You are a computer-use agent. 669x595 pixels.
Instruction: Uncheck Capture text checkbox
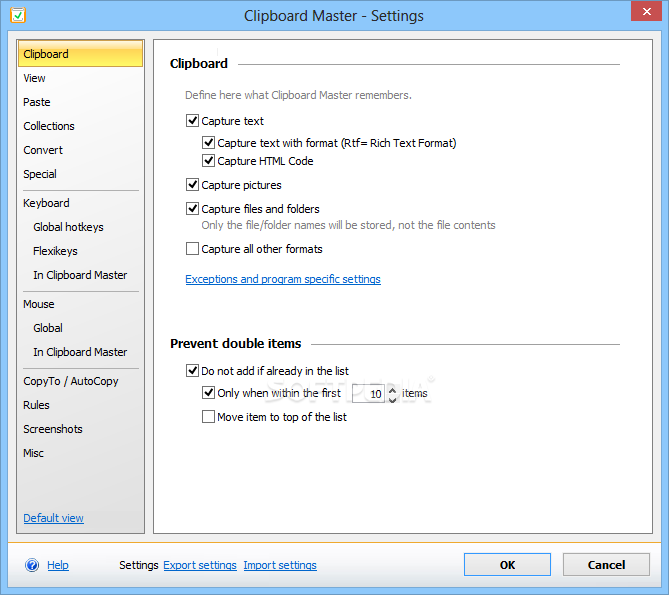[x=192, y=121]
